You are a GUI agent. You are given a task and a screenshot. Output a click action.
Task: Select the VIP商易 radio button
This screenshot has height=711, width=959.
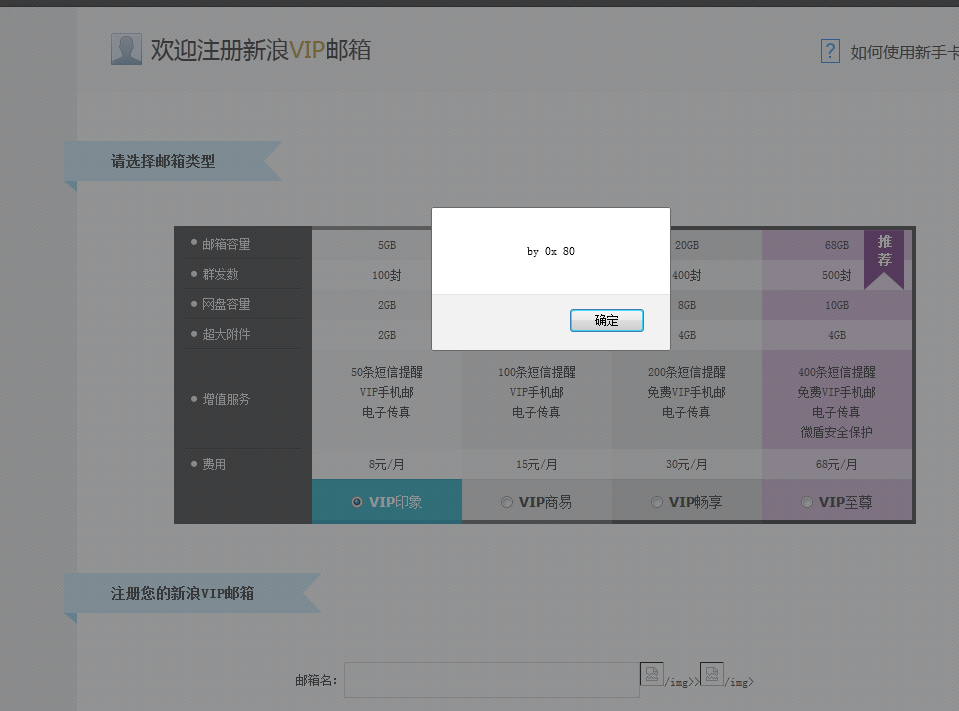506,502
